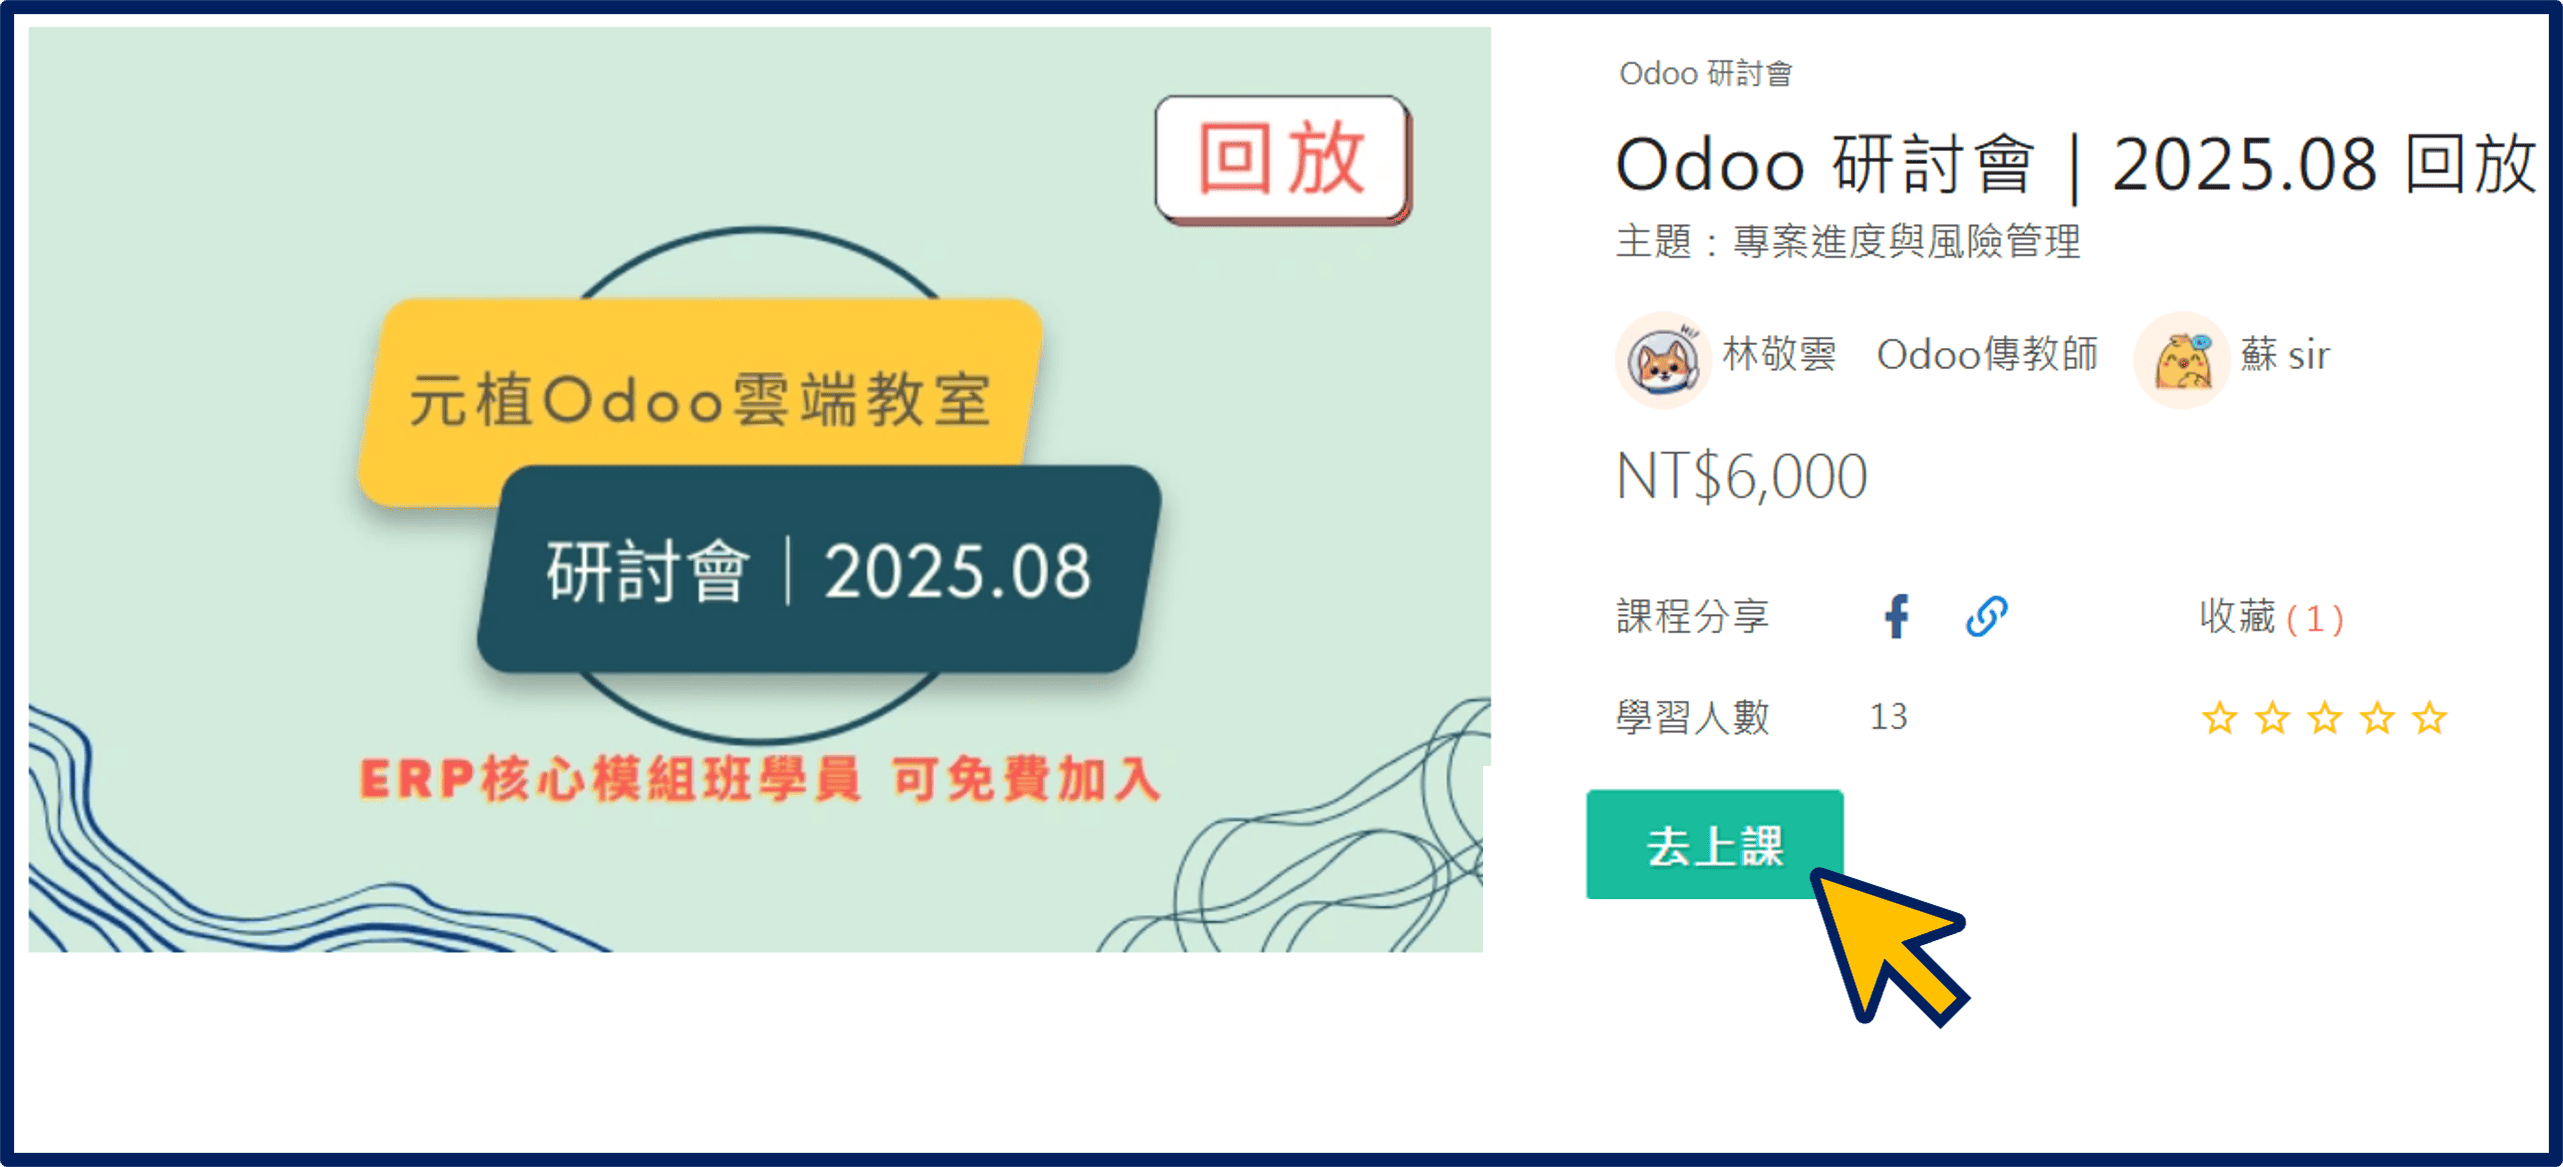
Task: Open instructor 林敬雲's name link
Action: point(1780,355)
